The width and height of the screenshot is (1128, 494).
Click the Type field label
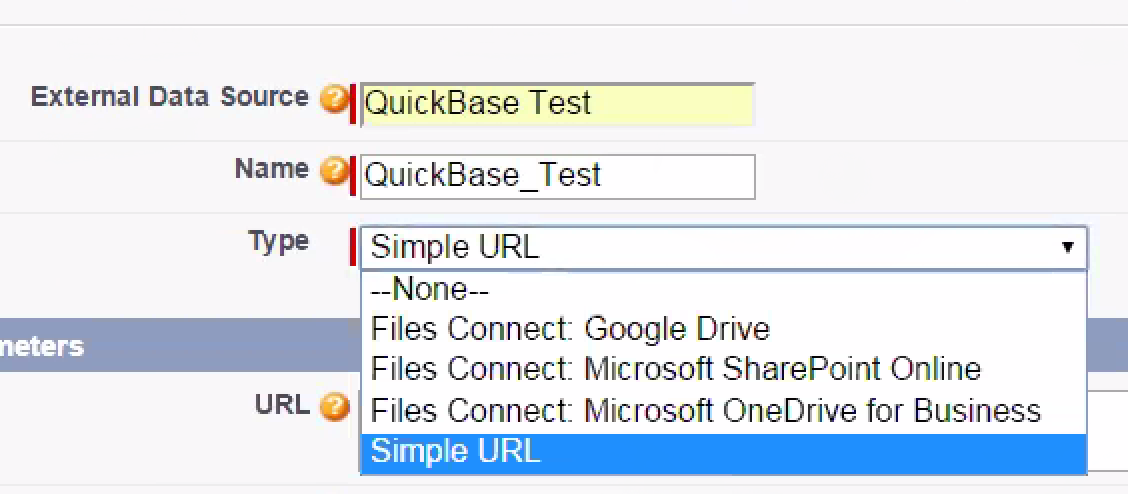[x=278, y=241]
